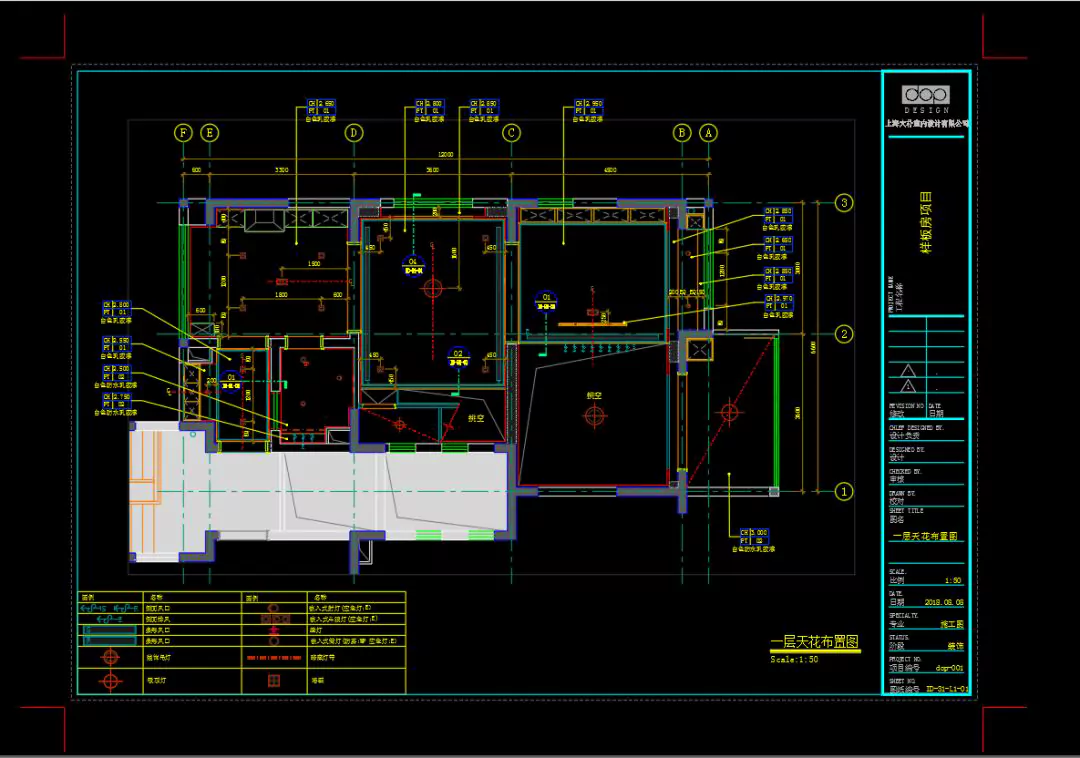Select cyan linear air vent legend symbol

pyautogui.click(x=110, y=632)
